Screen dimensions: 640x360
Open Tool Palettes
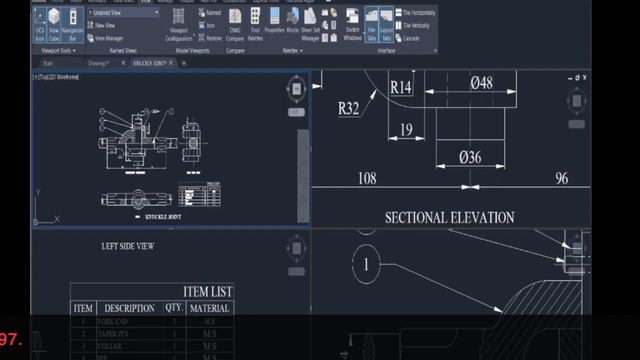(255, 25)
